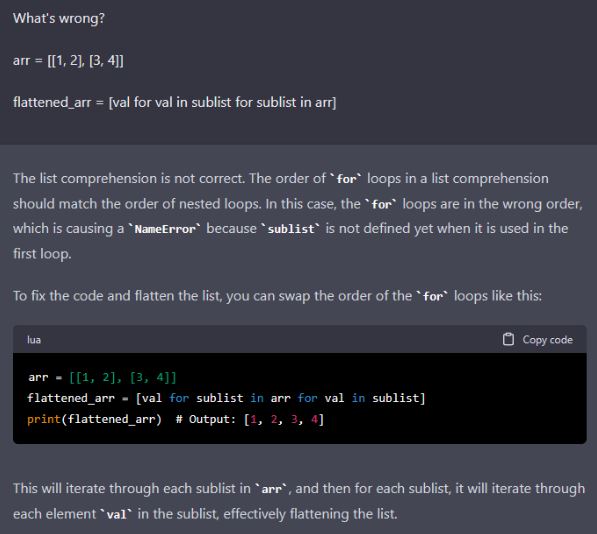Click the lua language label
Image resolution: width=597 pixels, height=534 pixels.
34,340
